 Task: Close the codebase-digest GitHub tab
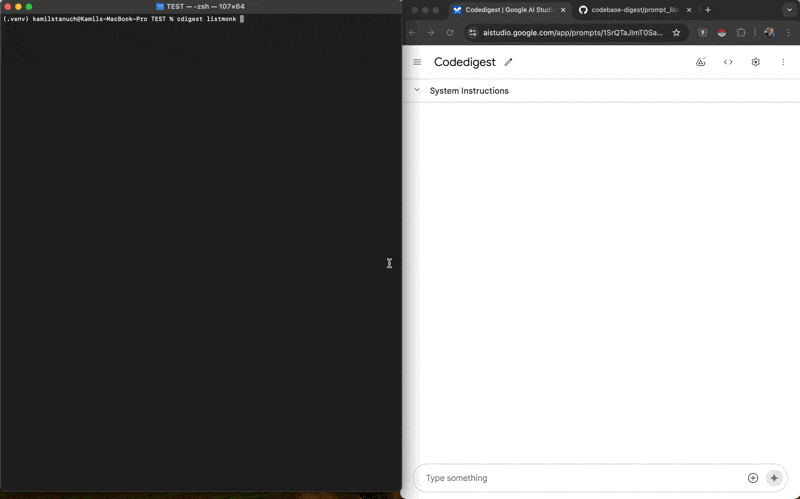[689, 10]
